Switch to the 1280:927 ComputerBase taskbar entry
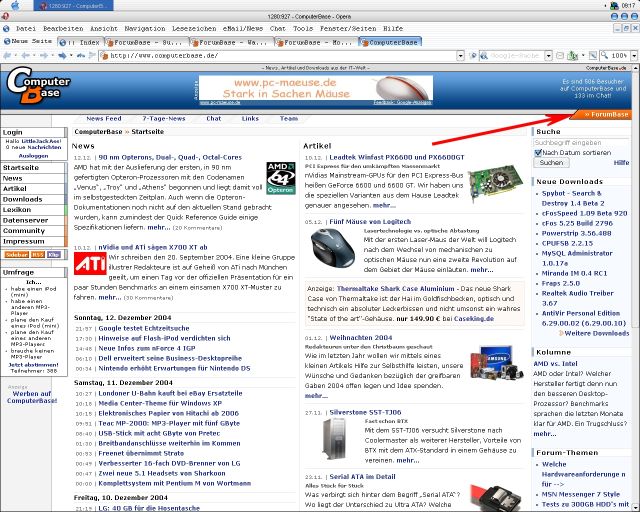 coord(73,5)
